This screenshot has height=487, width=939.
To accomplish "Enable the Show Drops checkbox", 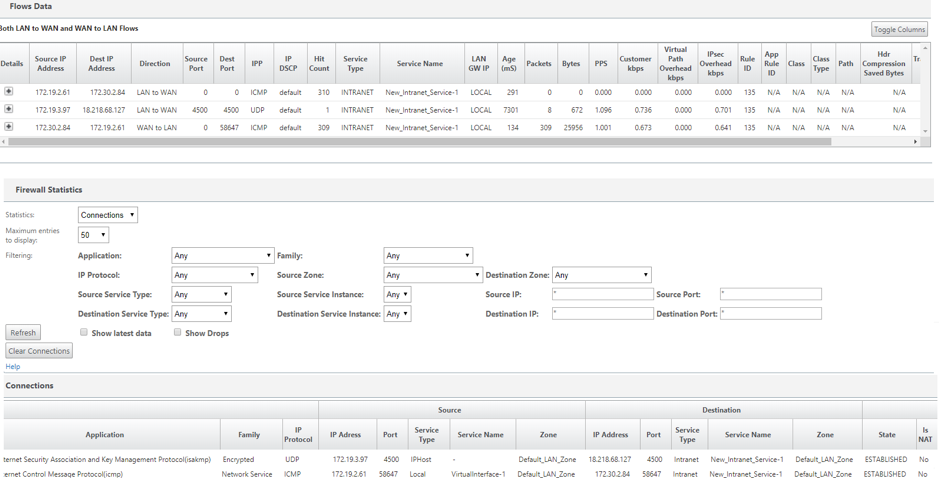I will click(x=177, y=332).
